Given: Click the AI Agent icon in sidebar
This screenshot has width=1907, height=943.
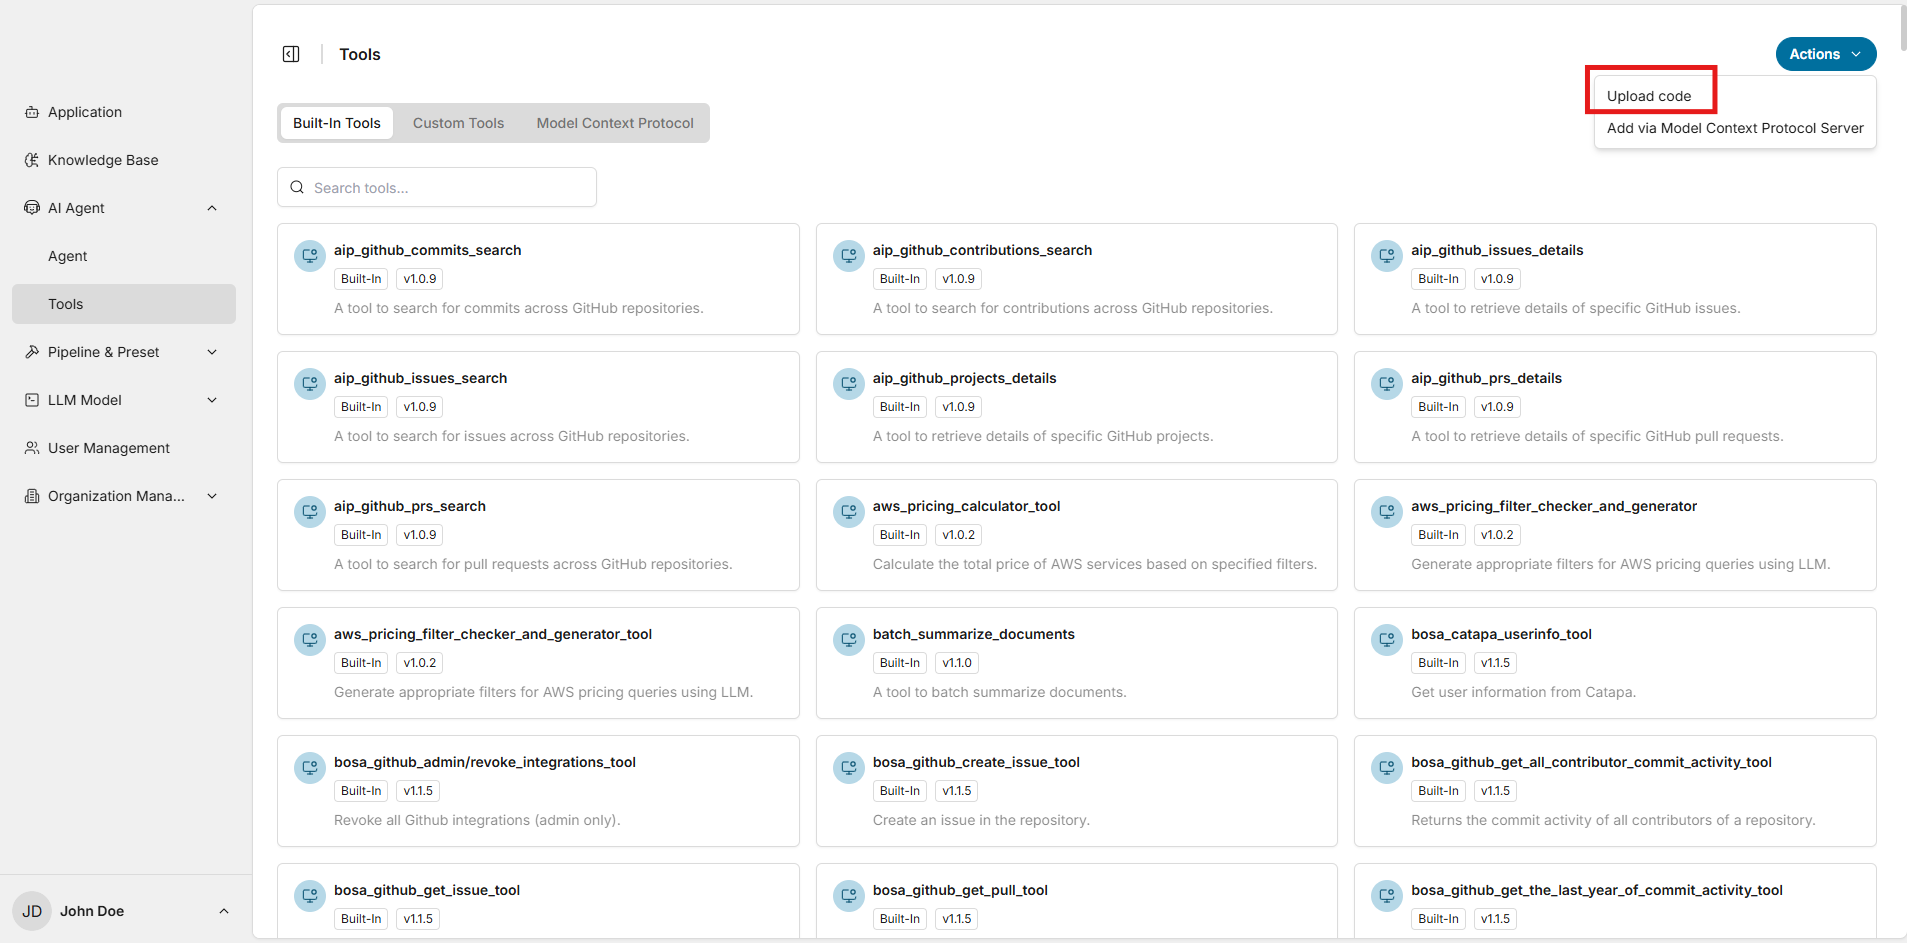Looking at the screenshot, I should (x=32, y=208).
